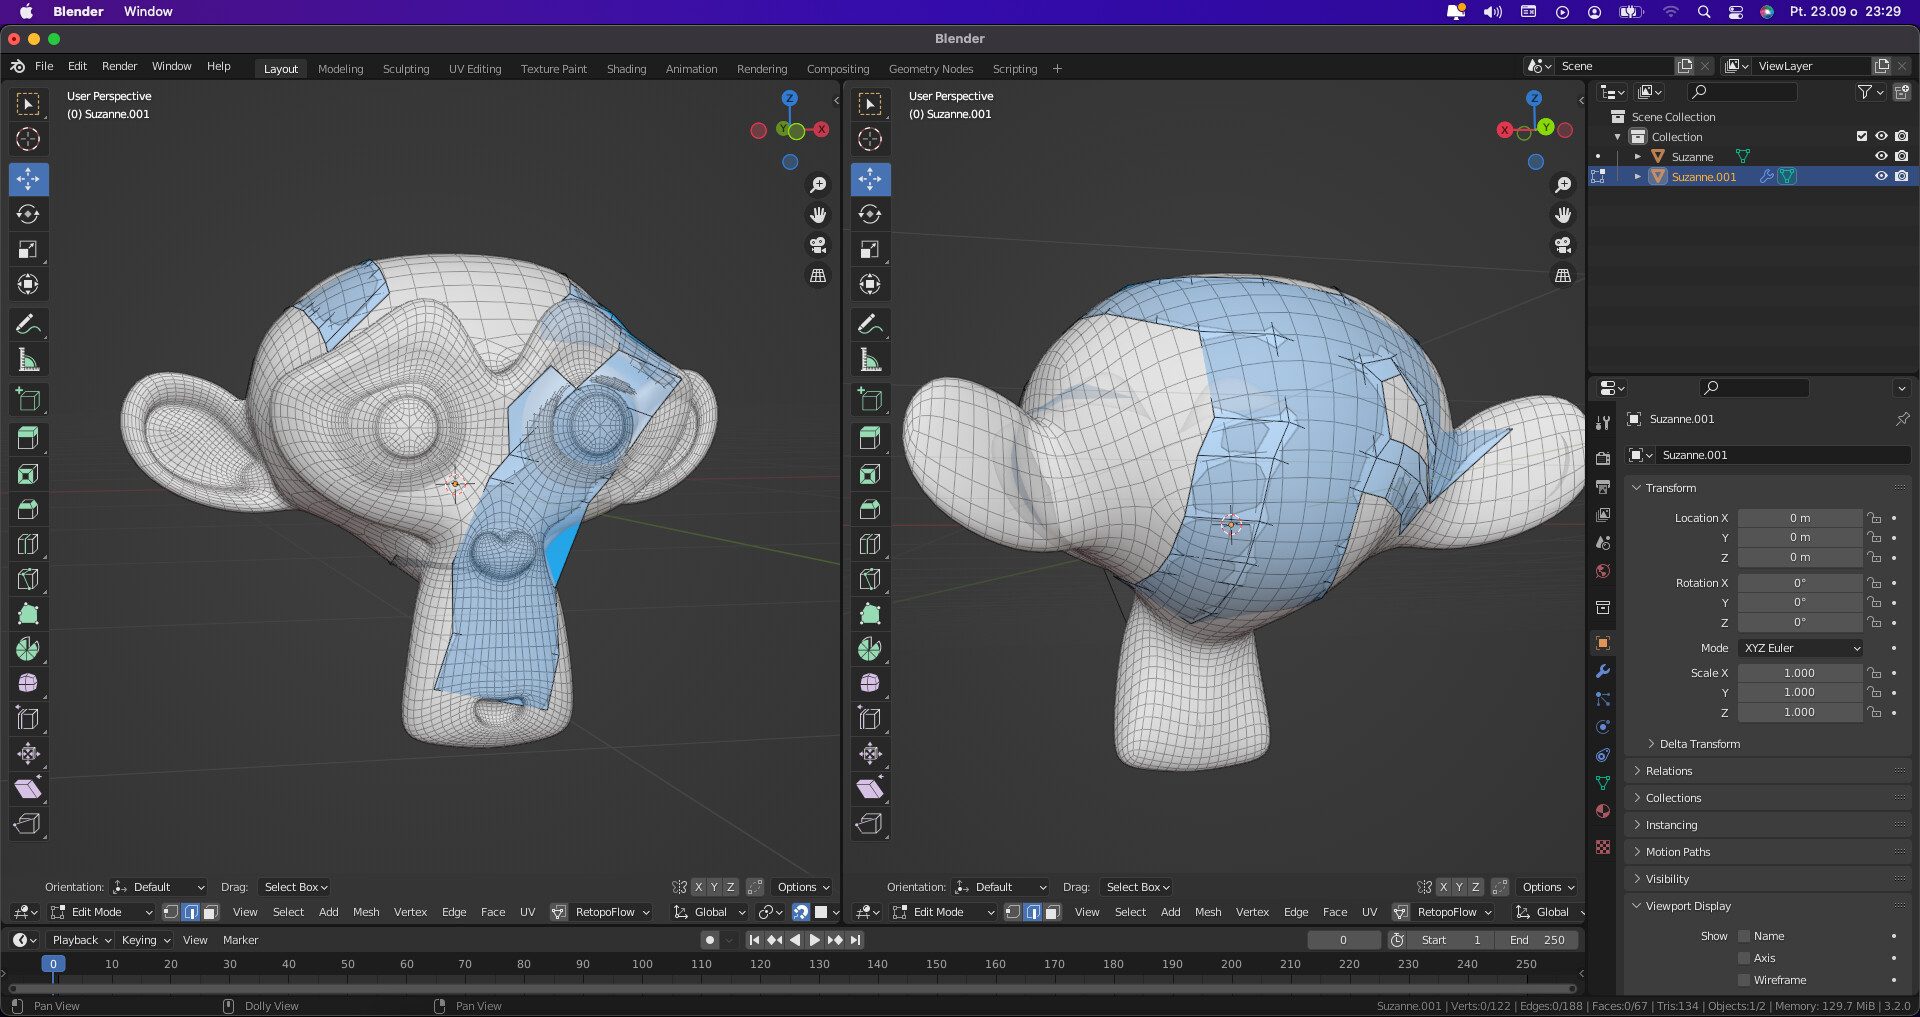Click the current frame number field
The height and width of the screenshot is (1017, 1920).
click(1344, 940)
